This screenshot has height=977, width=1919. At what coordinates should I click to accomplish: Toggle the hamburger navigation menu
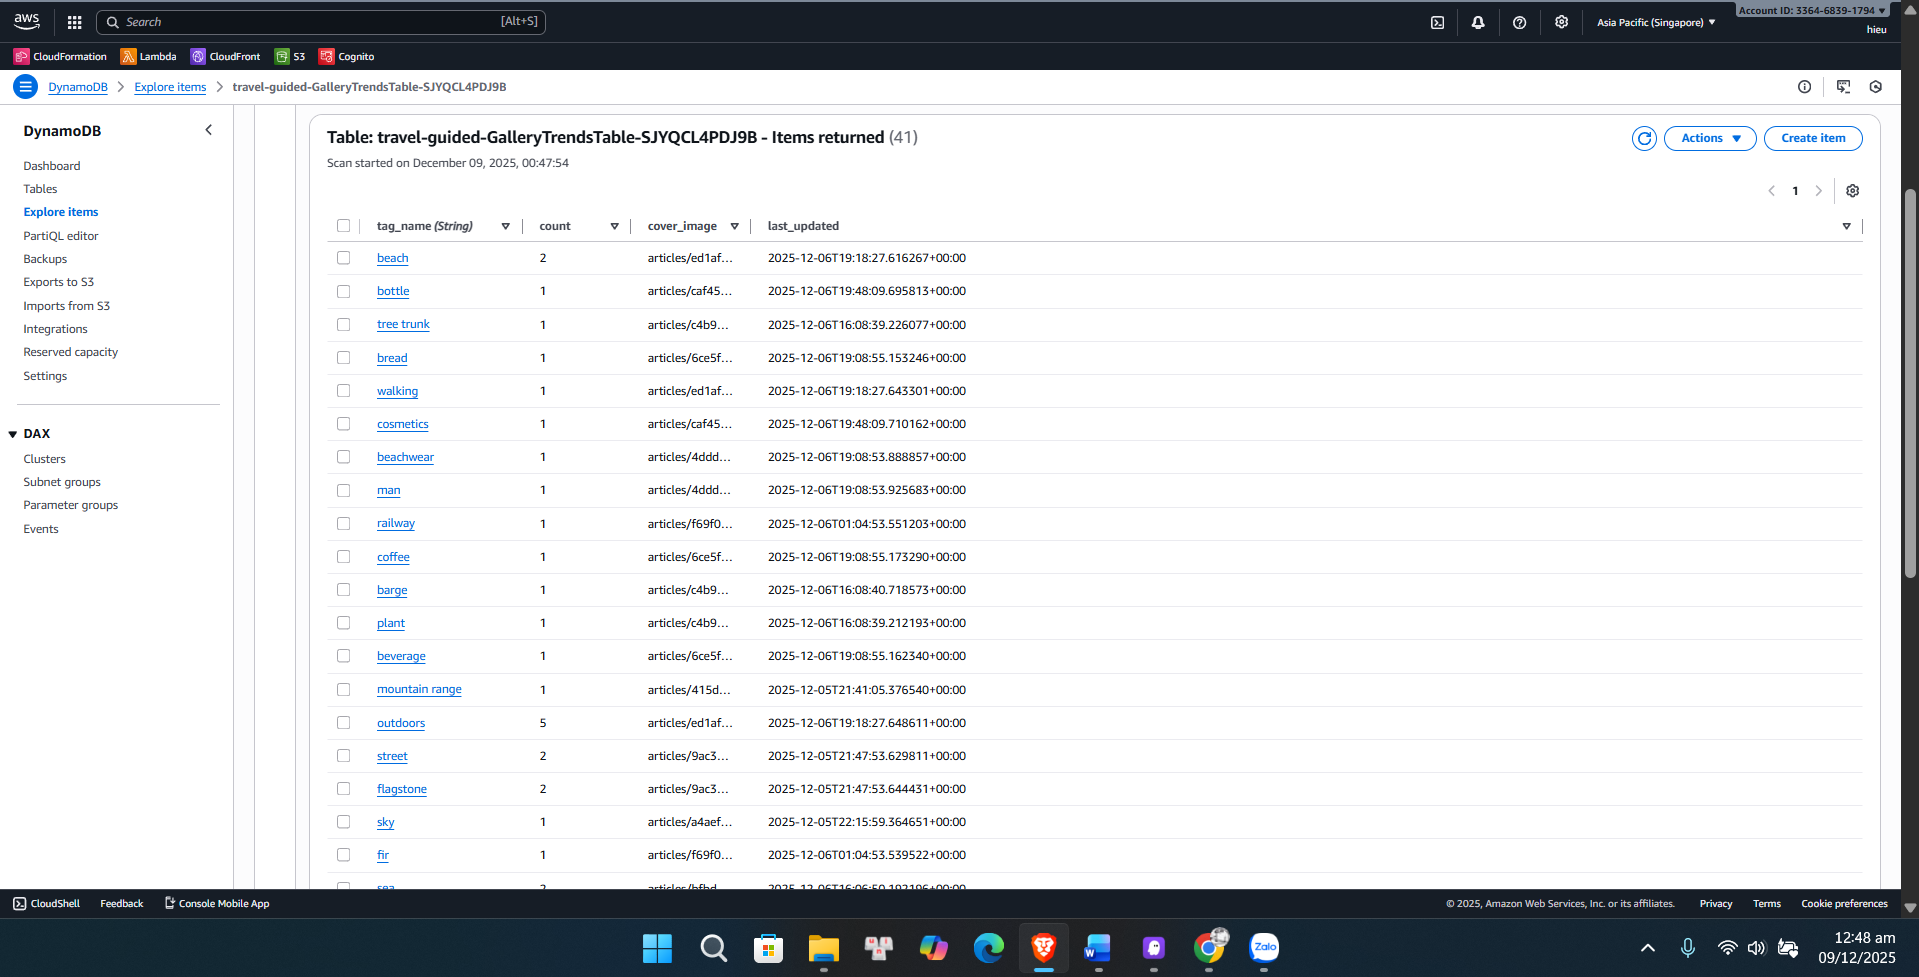pos(25,87)
